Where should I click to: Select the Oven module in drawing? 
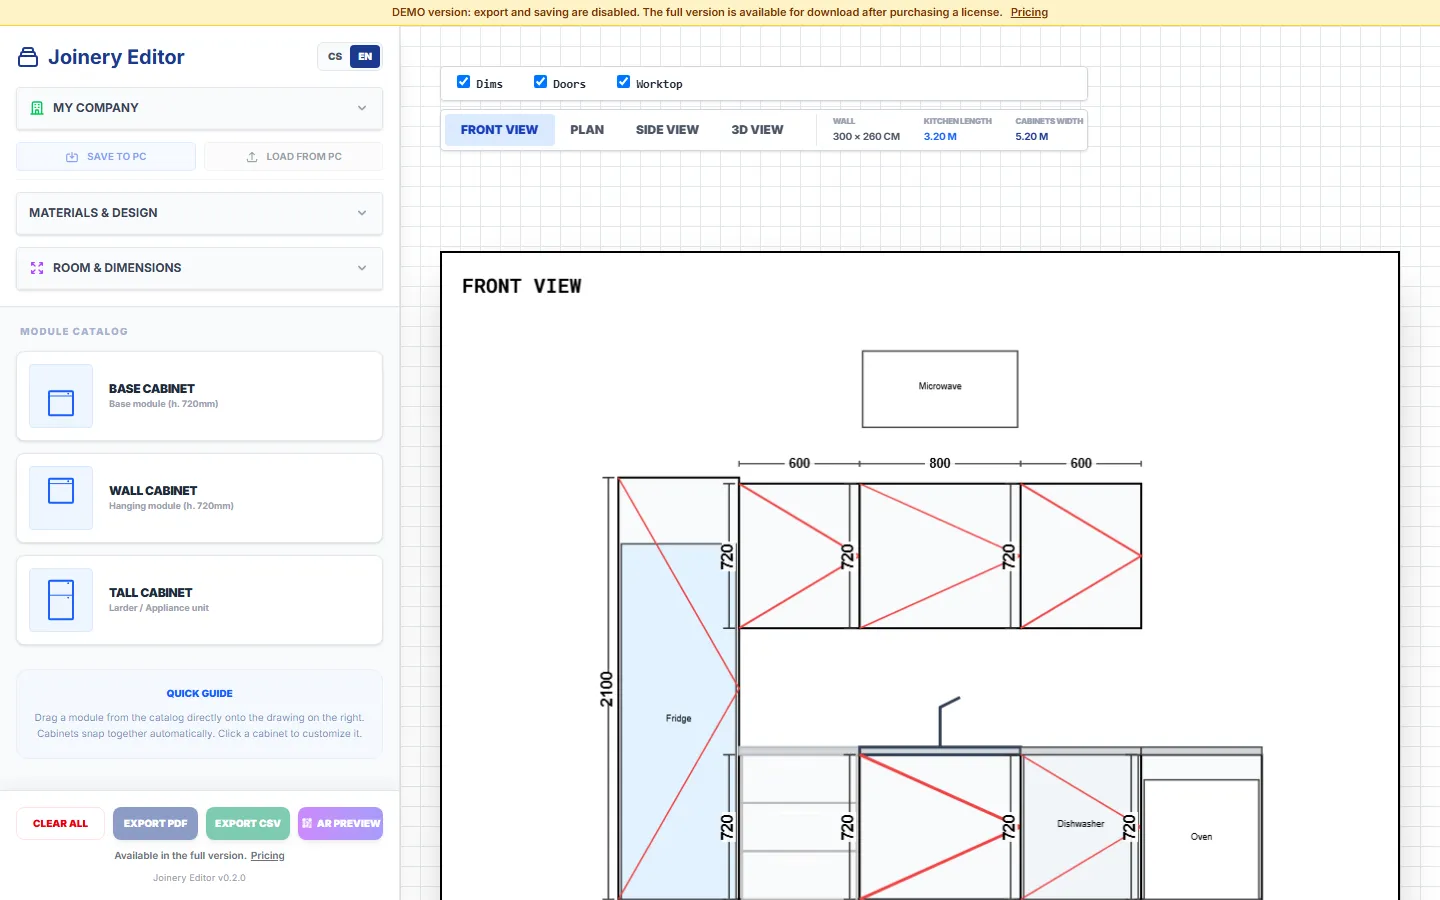click(1201, 827)
